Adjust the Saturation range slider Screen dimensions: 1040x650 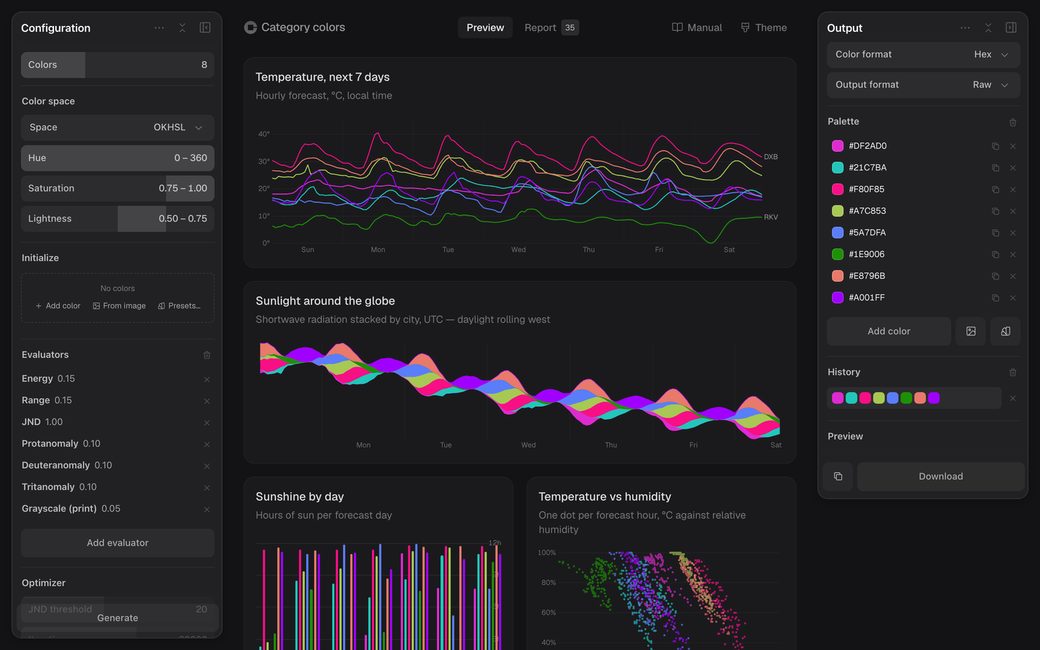[x=117, y=188]
